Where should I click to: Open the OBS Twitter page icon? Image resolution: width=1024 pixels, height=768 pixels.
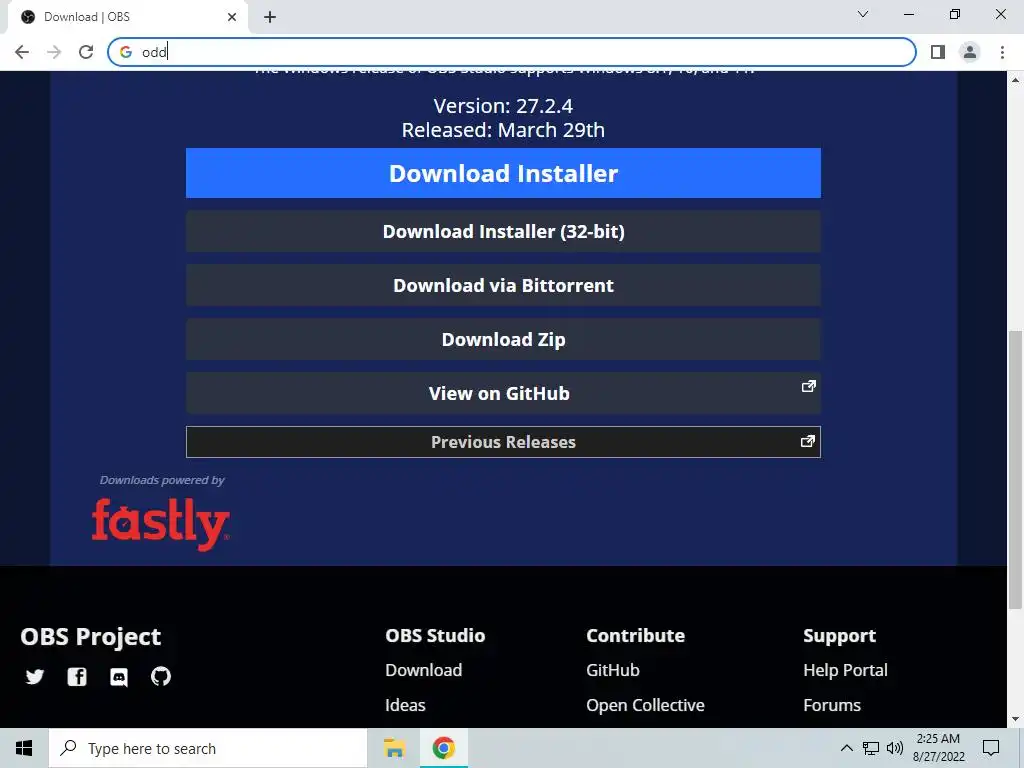[x=35, y=677]
